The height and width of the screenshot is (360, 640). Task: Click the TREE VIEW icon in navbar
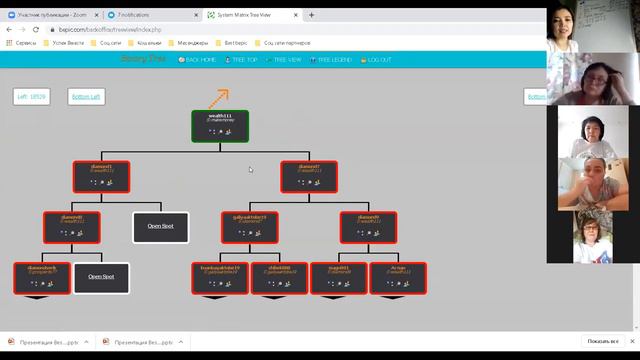[269, 60]
